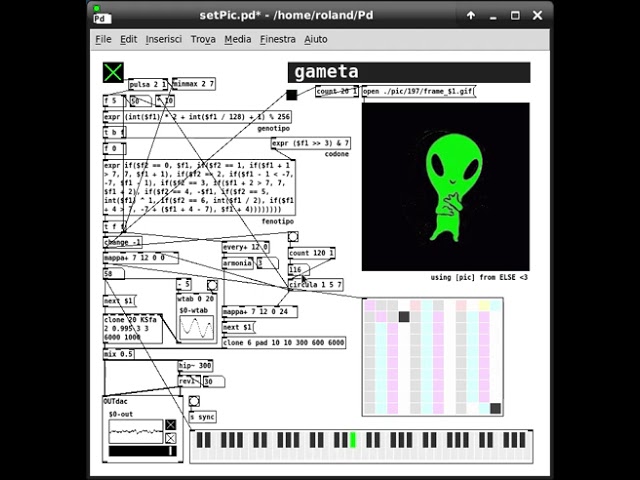The width and height of the screenshot is (640, 480).
Task: Select the mappa+ 7 12 0 24 object
Action: pos(260,312)
